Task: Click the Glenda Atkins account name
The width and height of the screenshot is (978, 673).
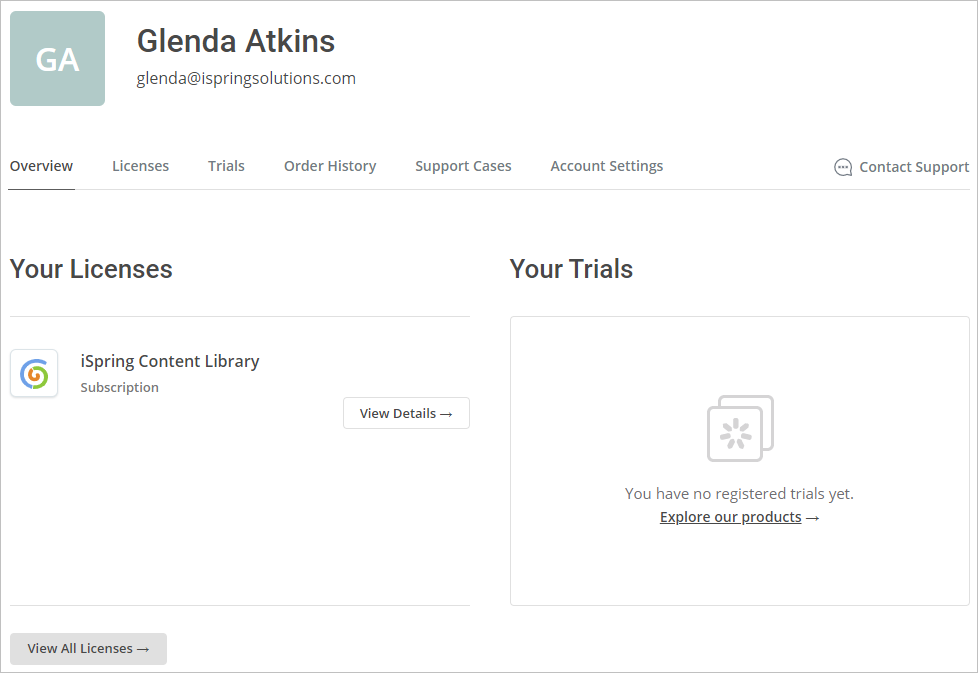Action: click(x=236, y=41)
